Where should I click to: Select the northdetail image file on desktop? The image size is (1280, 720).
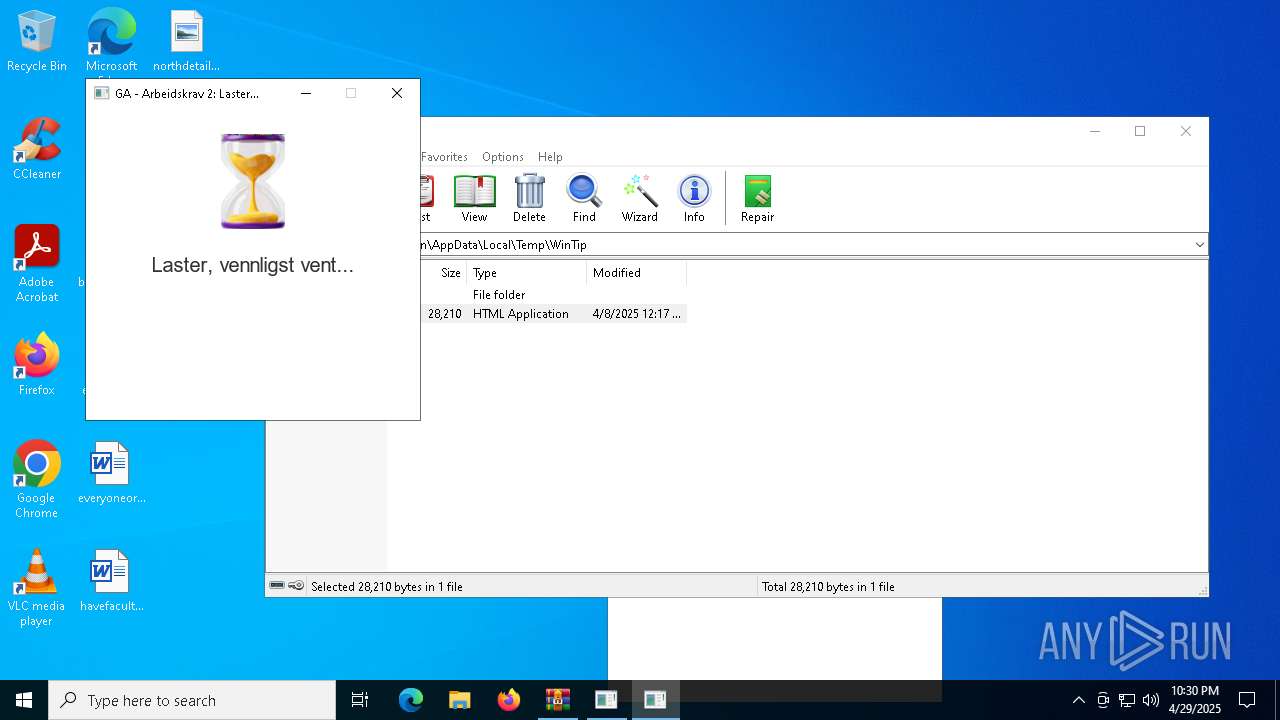[186, 41]
